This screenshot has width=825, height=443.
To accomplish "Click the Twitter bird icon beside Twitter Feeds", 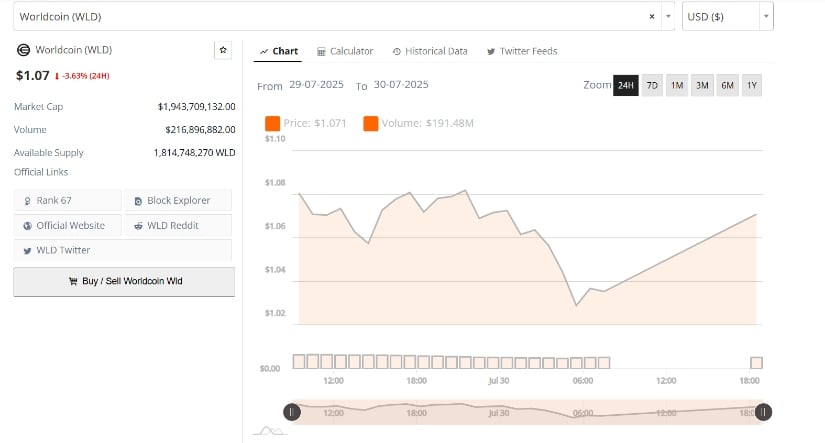I will (x=491, y=52).
